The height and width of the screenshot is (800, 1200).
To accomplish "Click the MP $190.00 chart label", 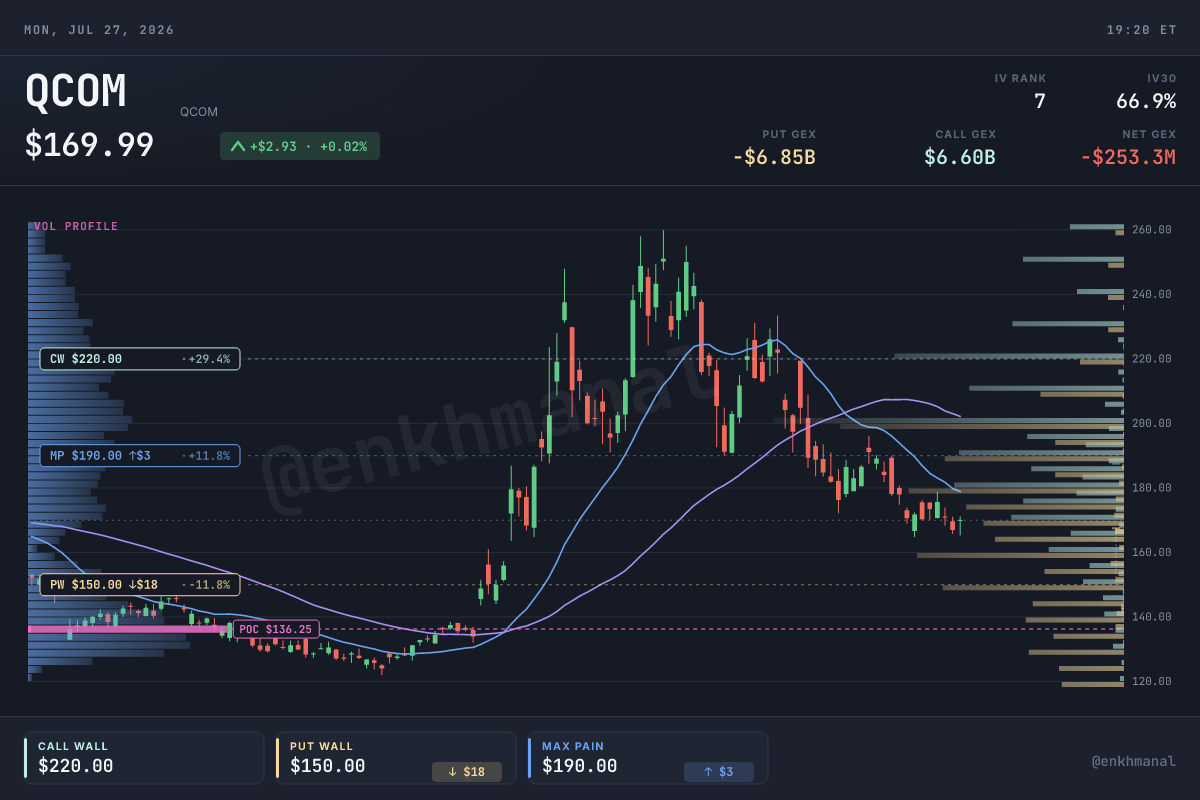I will click(140, 456).
